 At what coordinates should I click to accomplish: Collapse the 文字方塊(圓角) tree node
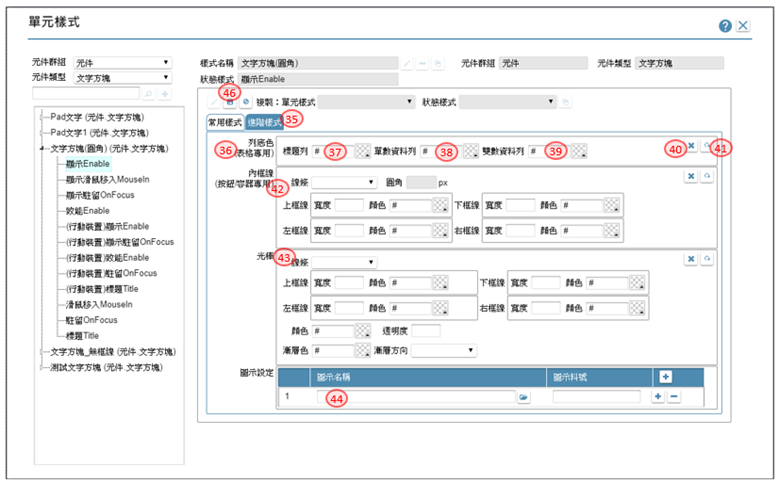(x=42, y=149)
